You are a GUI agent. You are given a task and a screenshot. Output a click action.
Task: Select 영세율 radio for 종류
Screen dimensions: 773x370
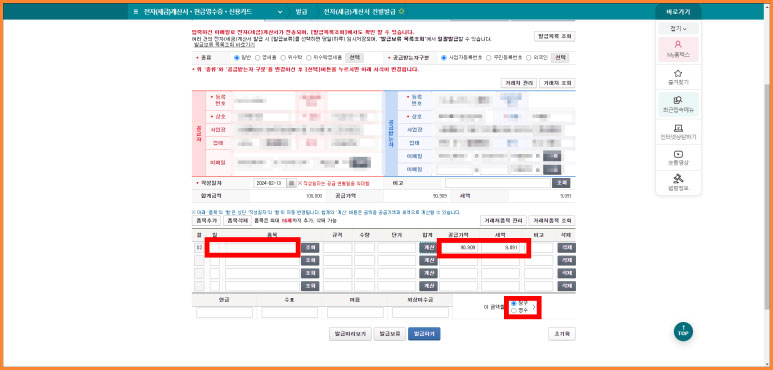(257, 58)
